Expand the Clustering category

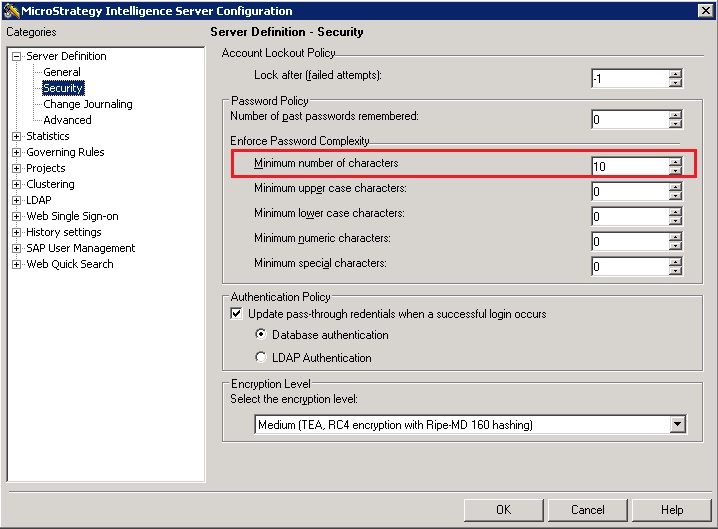(16, 185)
